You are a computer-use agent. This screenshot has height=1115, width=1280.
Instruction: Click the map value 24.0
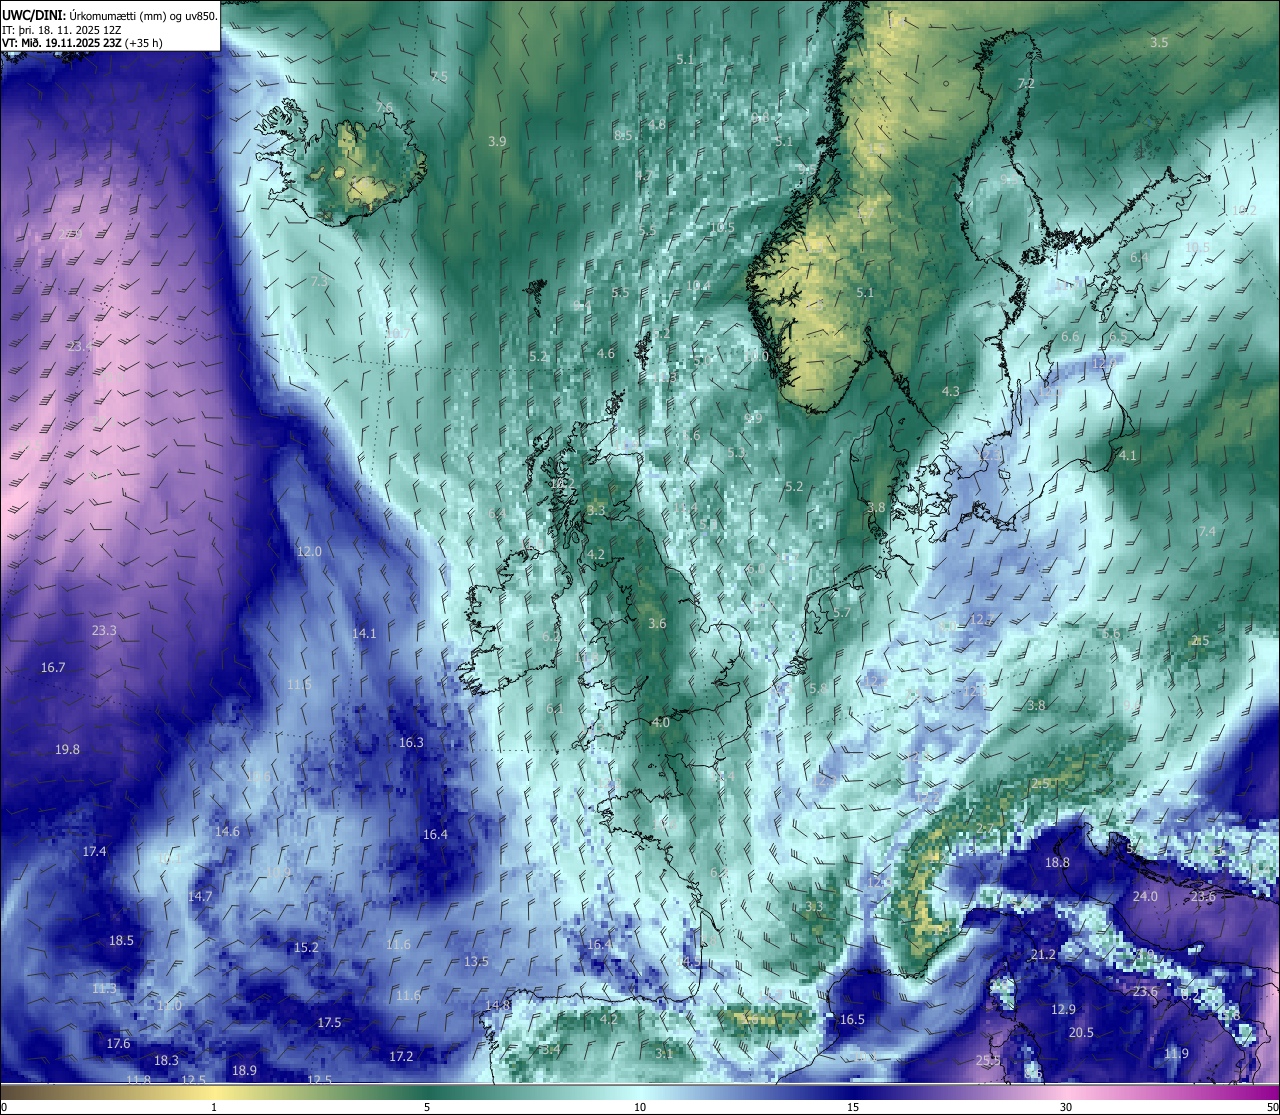1145,897
